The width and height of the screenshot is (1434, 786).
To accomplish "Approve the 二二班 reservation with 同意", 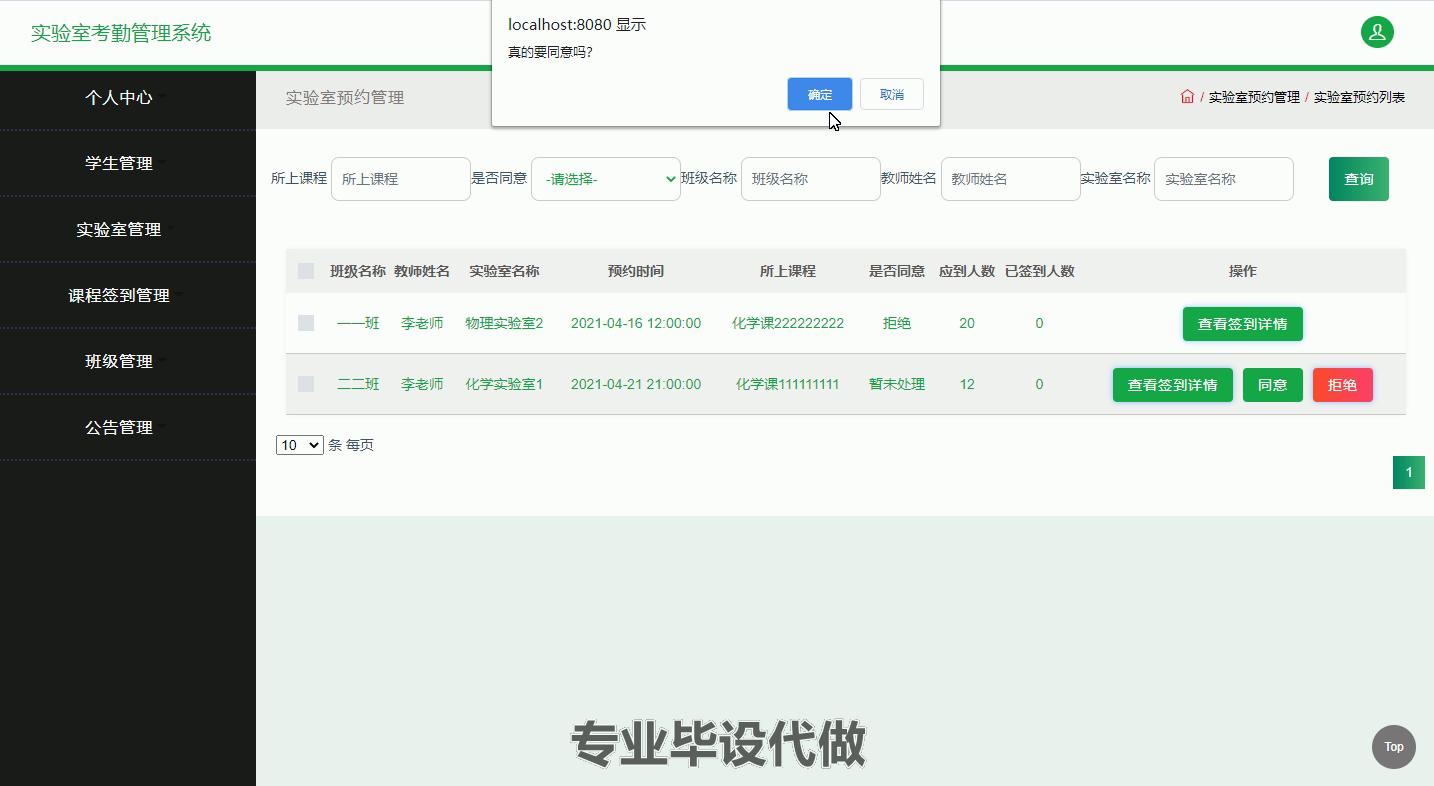I will (x=1273, y=385).
